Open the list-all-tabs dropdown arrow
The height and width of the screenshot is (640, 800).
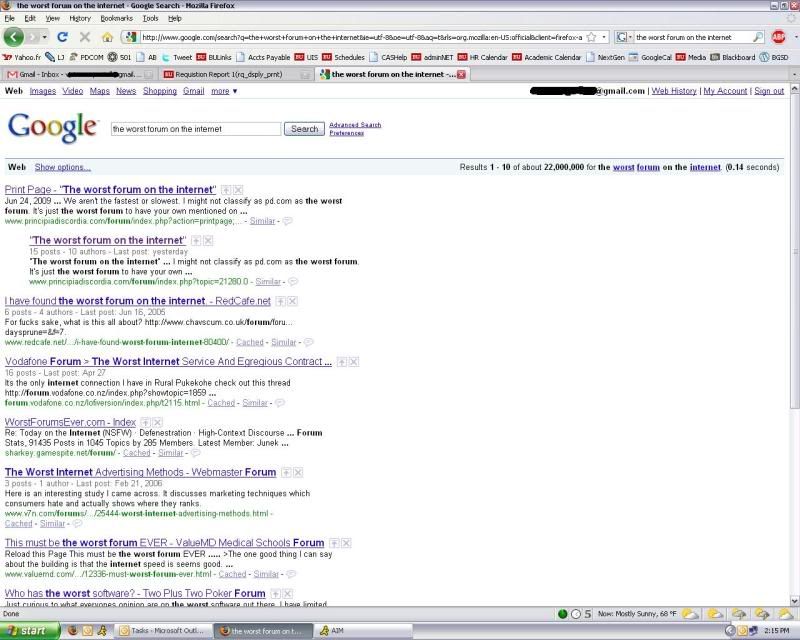(793, 75)
